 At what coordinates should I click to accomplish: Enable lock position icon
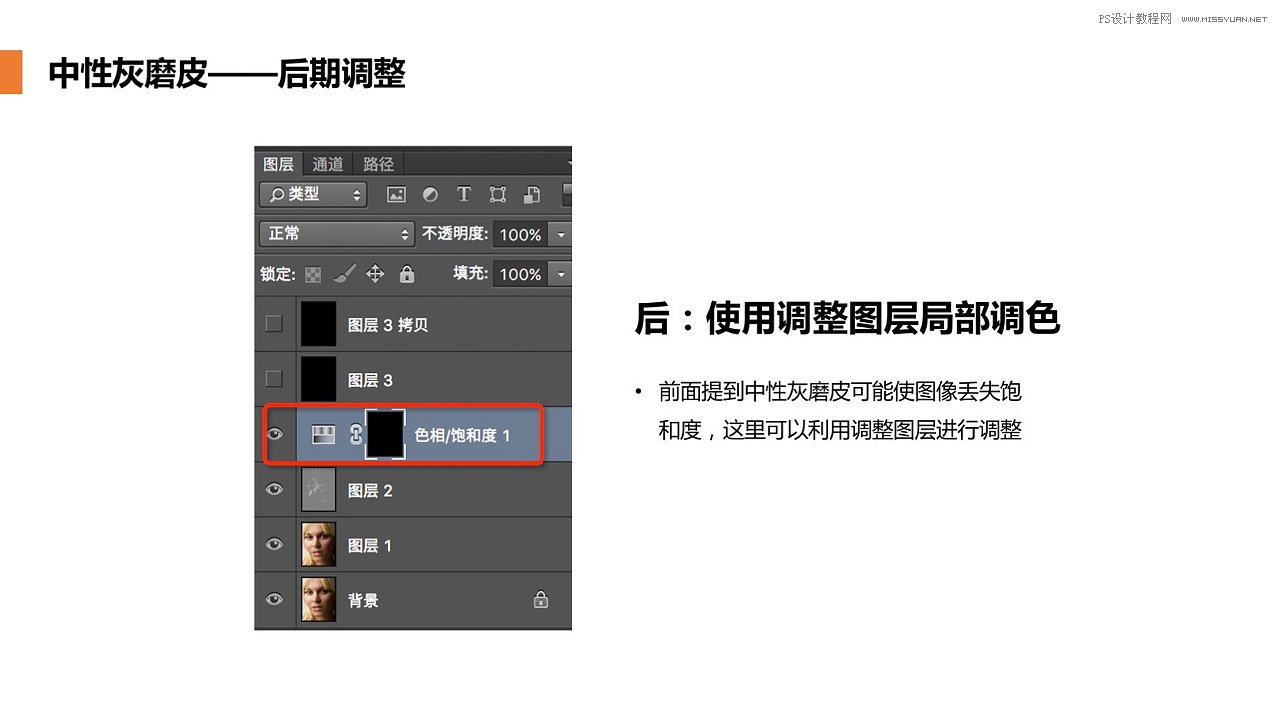377,274
